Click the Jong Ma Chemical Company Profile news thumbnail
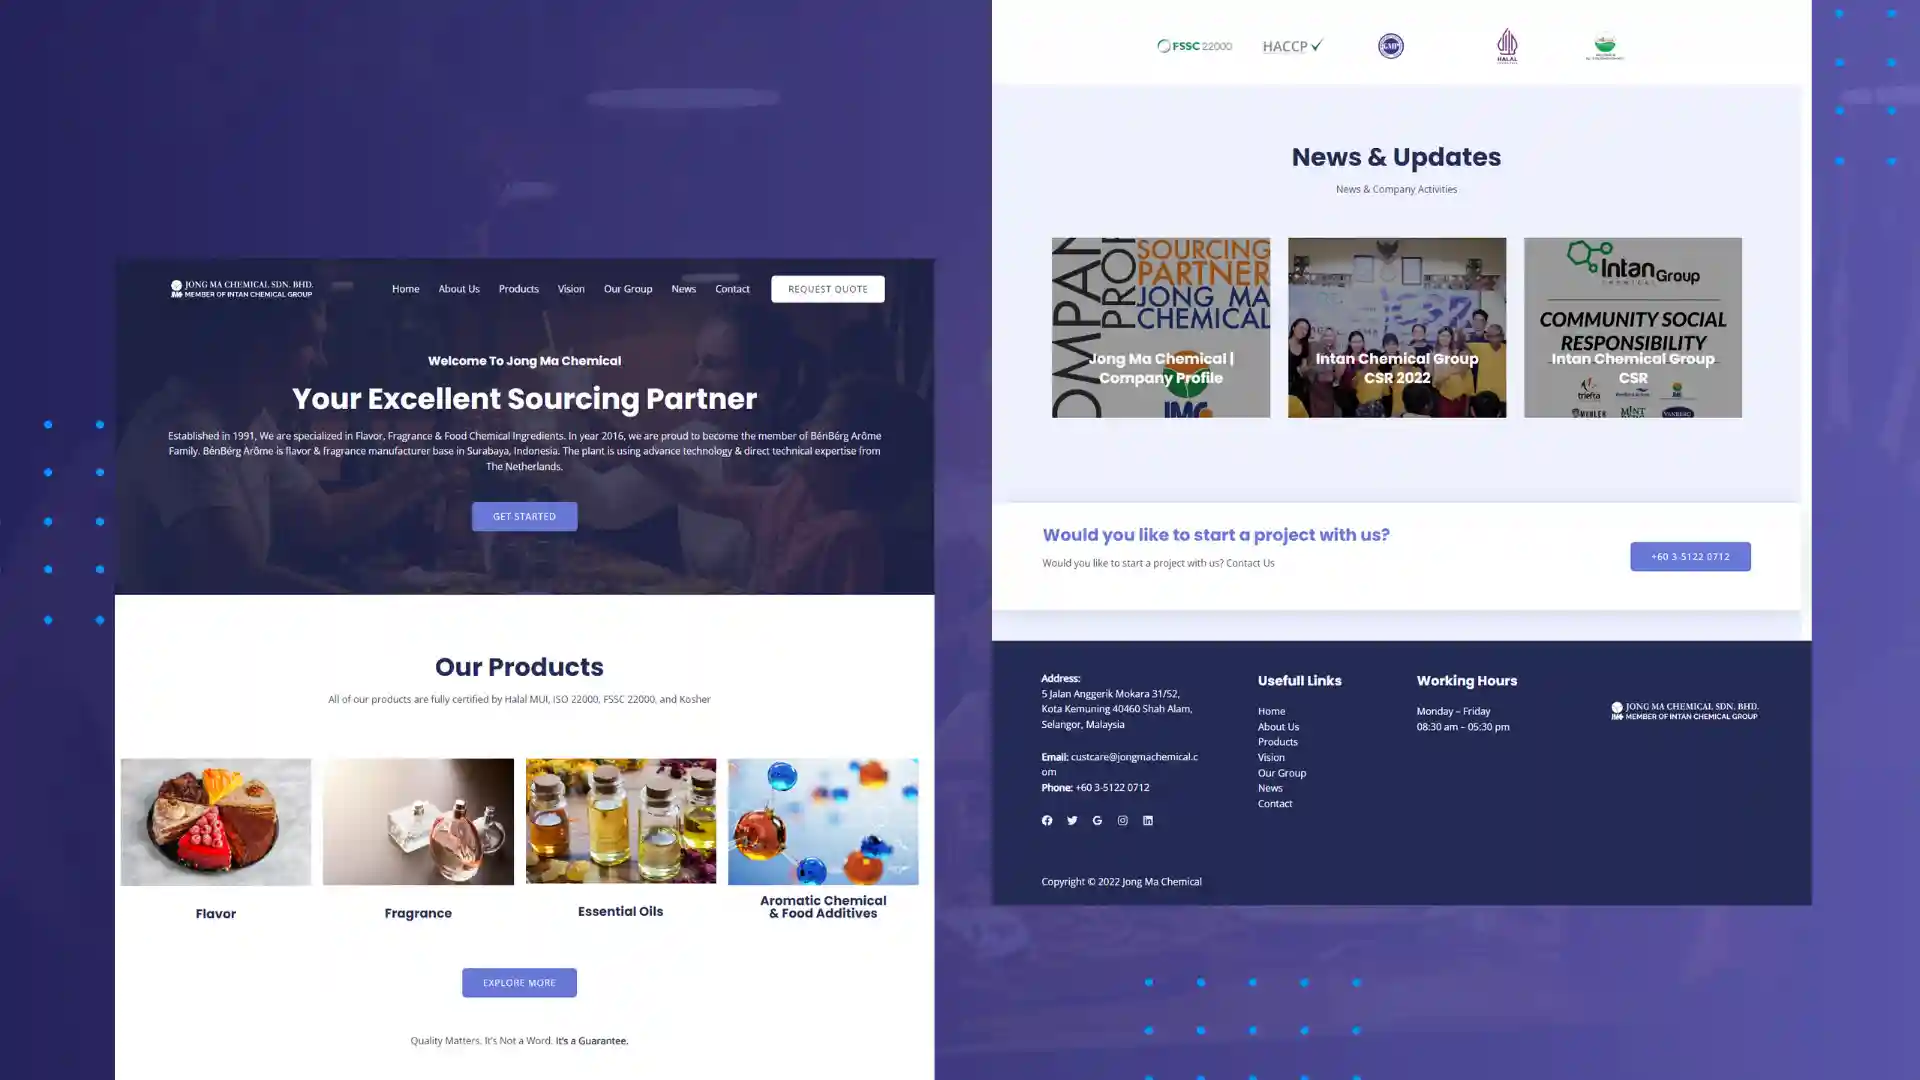 pyautogui.click(x=1160, y=326)
